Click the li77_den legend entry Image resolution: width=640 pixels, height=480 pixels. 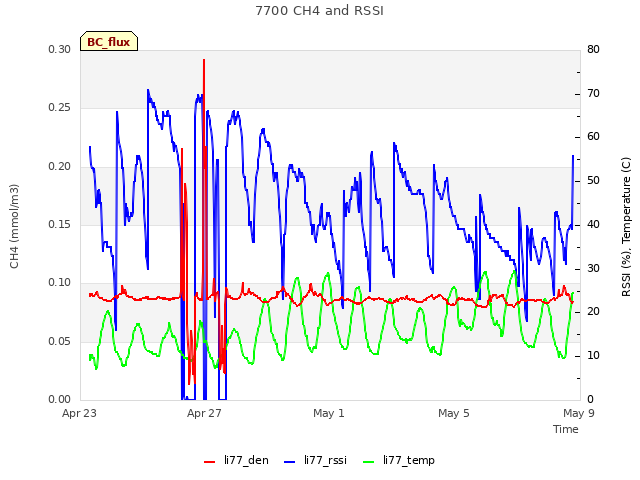[x=236, y=460]
